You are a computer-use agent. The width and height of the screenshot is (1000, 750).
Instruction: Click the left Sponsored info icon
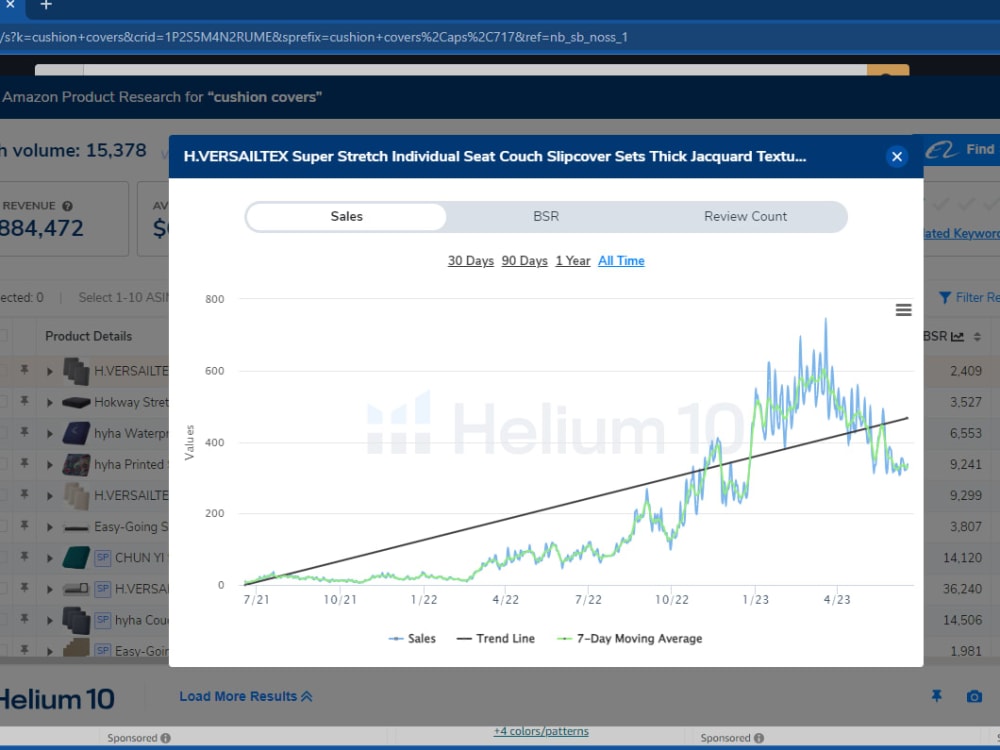click(166, 738)
